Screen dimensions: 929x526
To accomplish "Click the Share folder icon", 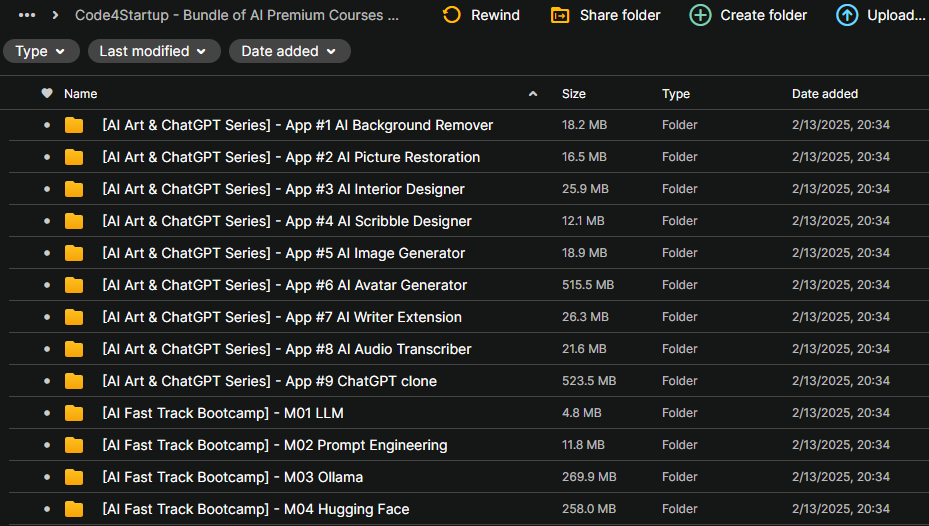I will pyautogui.click(x=560, y=15).
